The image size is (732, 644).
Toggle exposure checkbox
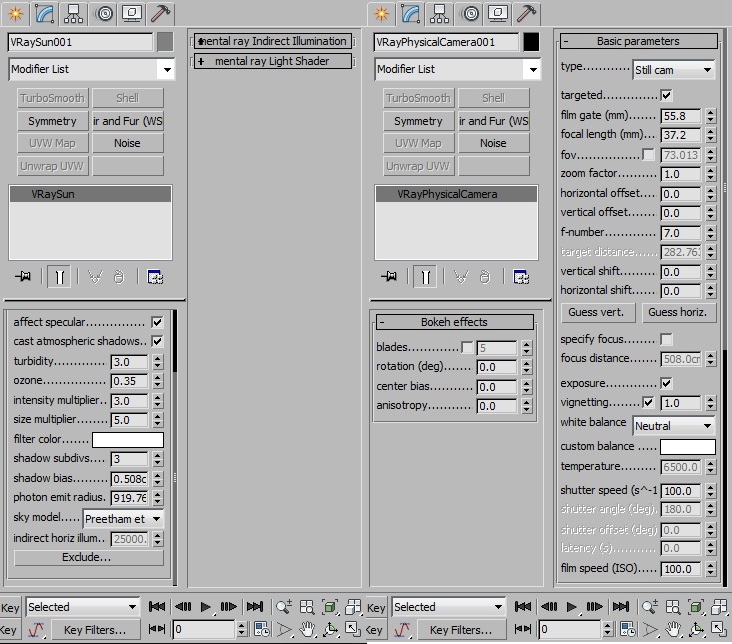coord(666,383)
